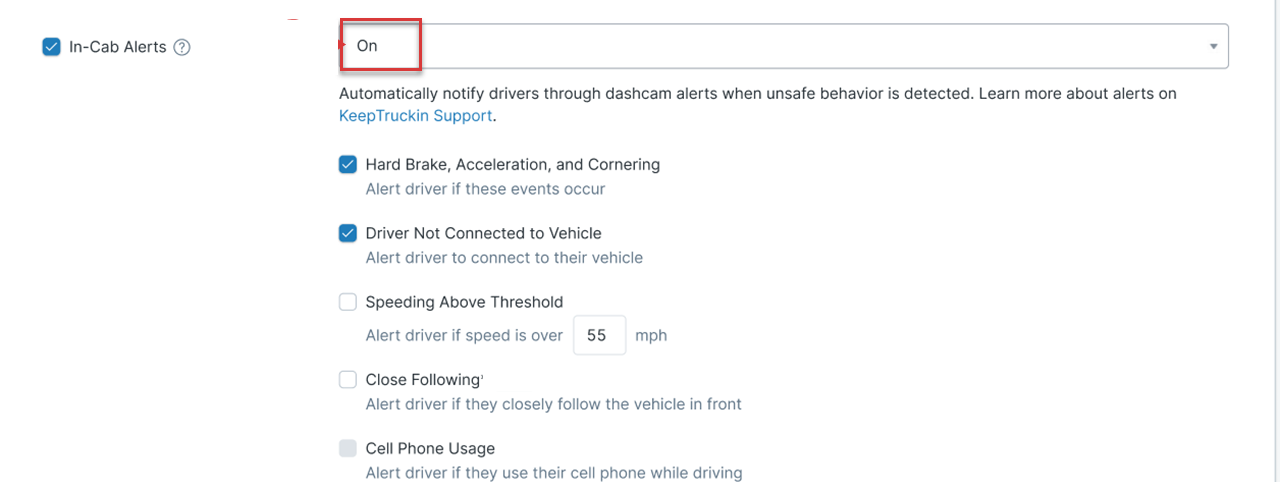
Task: Click the footnote superscript after Close Following
Action: 483,375
